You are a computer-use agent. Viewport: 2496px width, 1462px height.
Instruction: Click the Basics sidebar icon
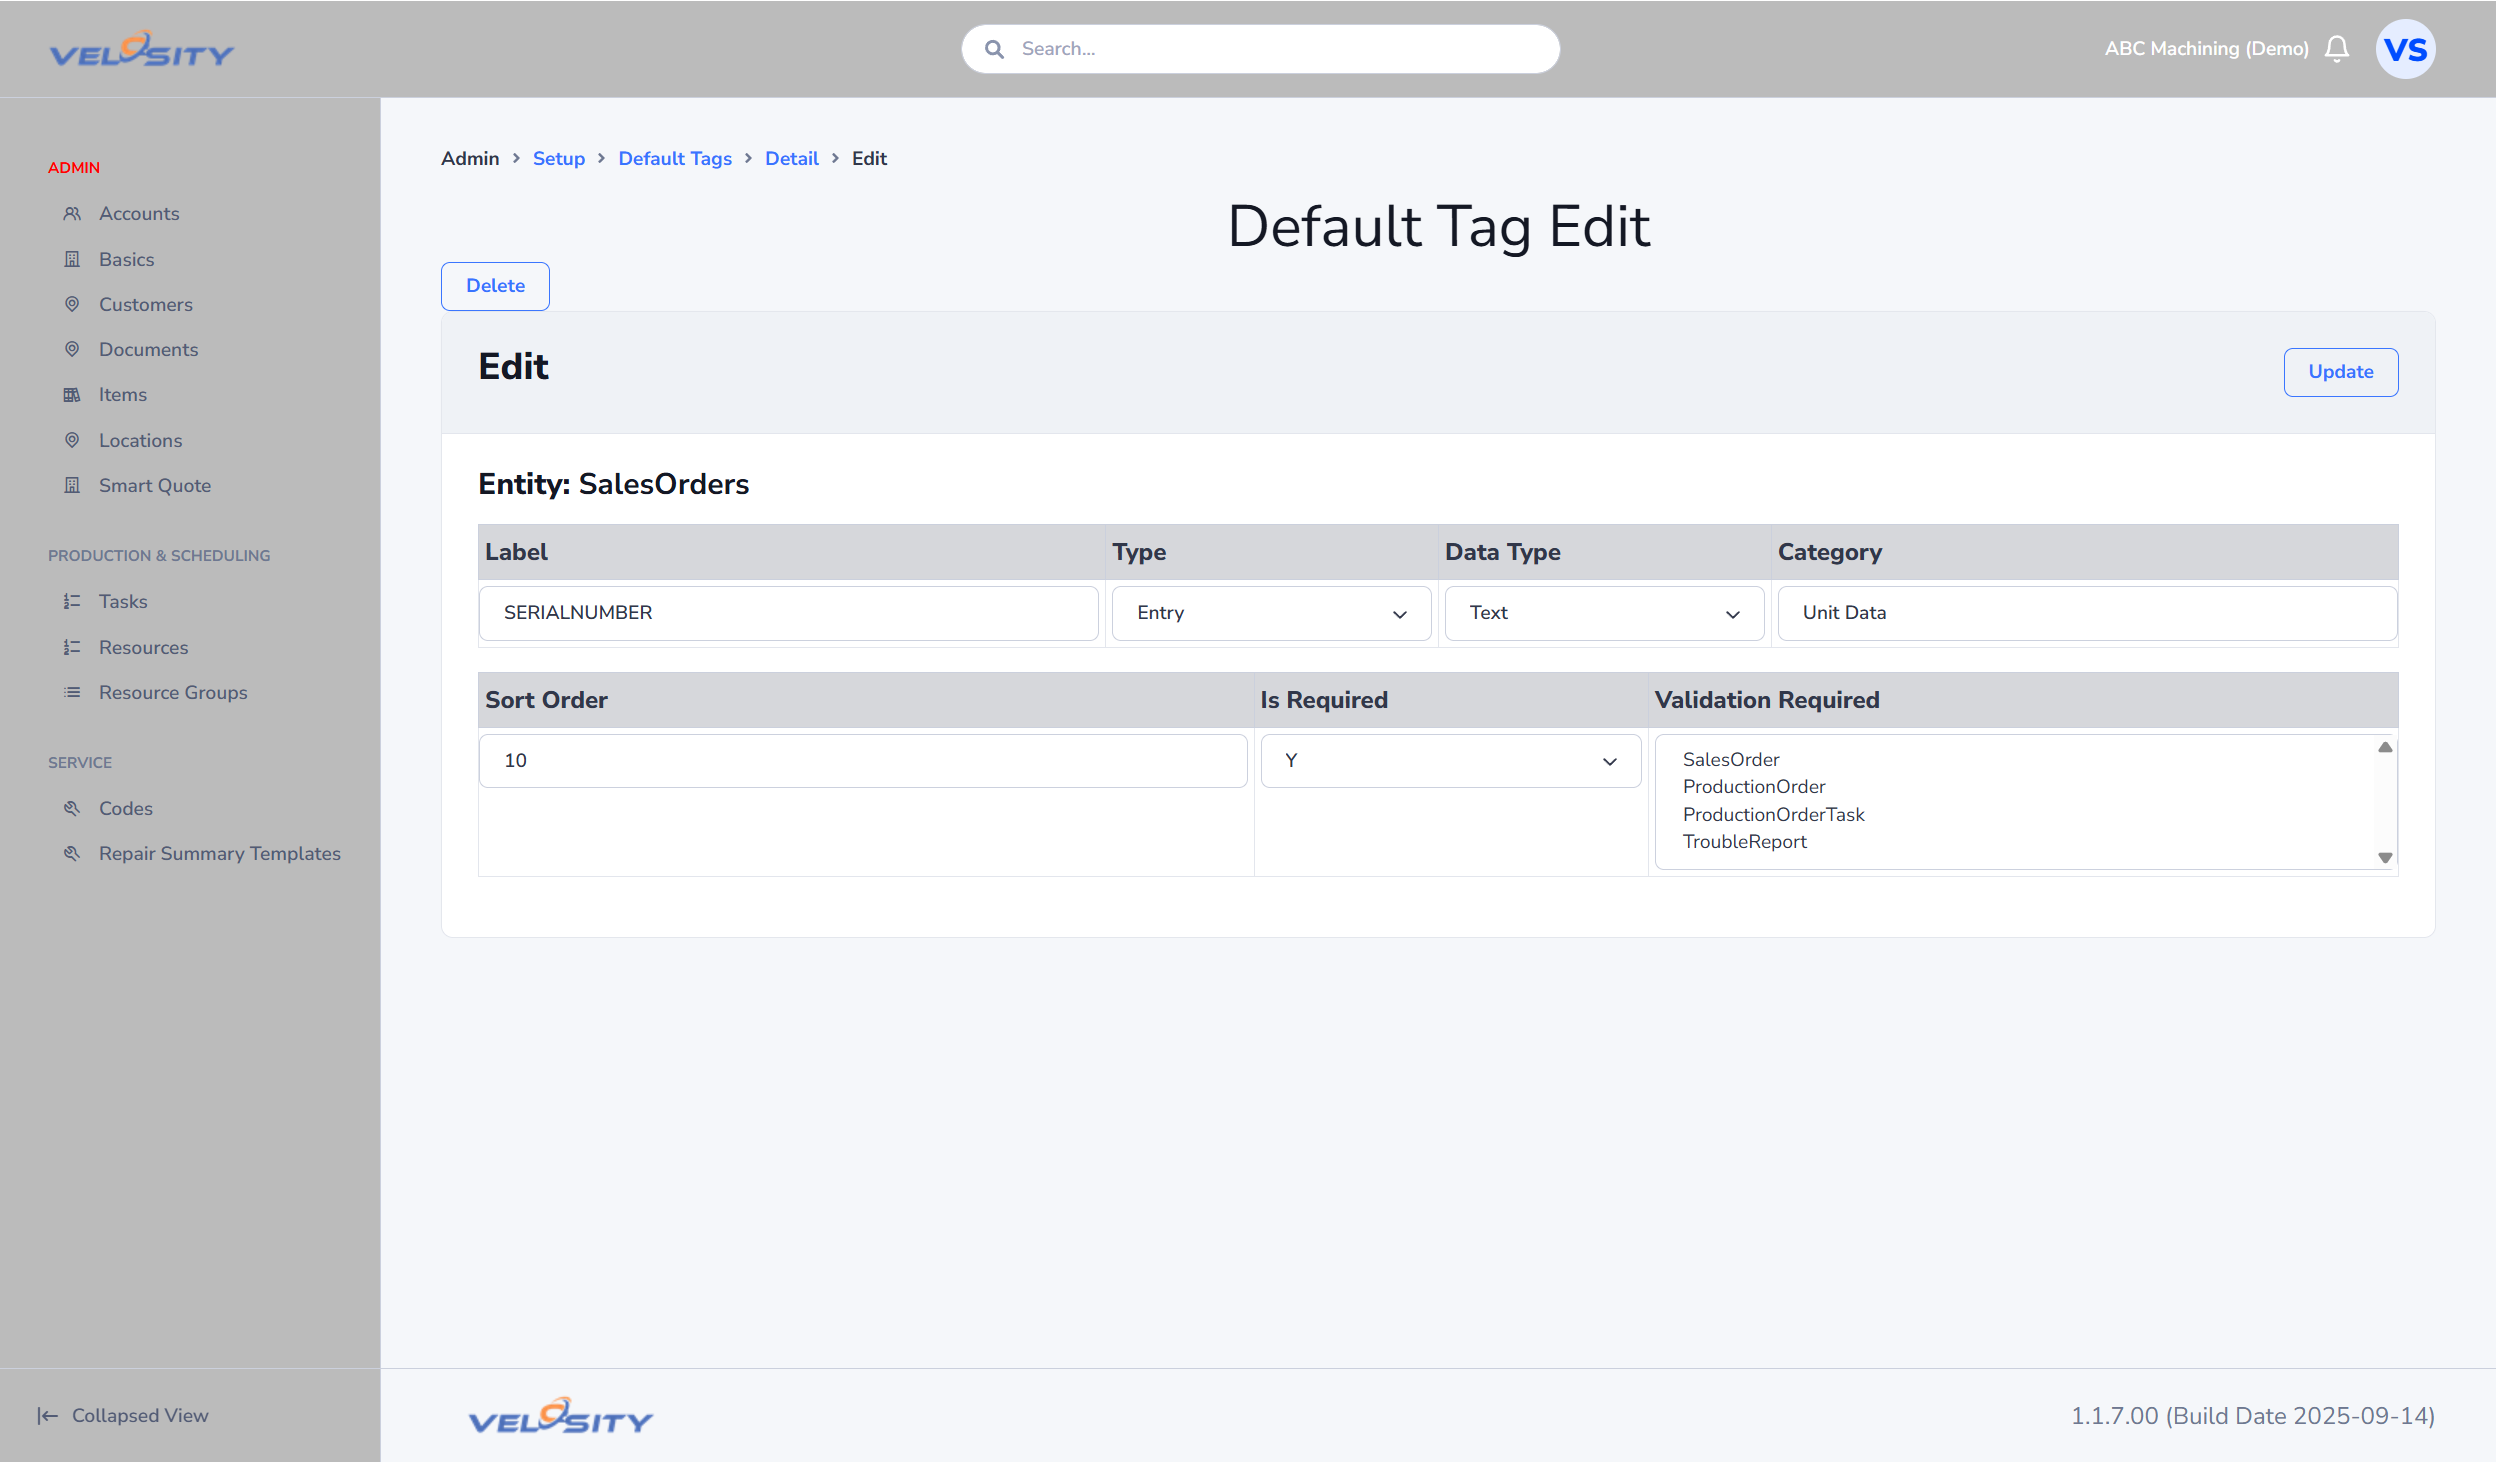click(72, 259)
